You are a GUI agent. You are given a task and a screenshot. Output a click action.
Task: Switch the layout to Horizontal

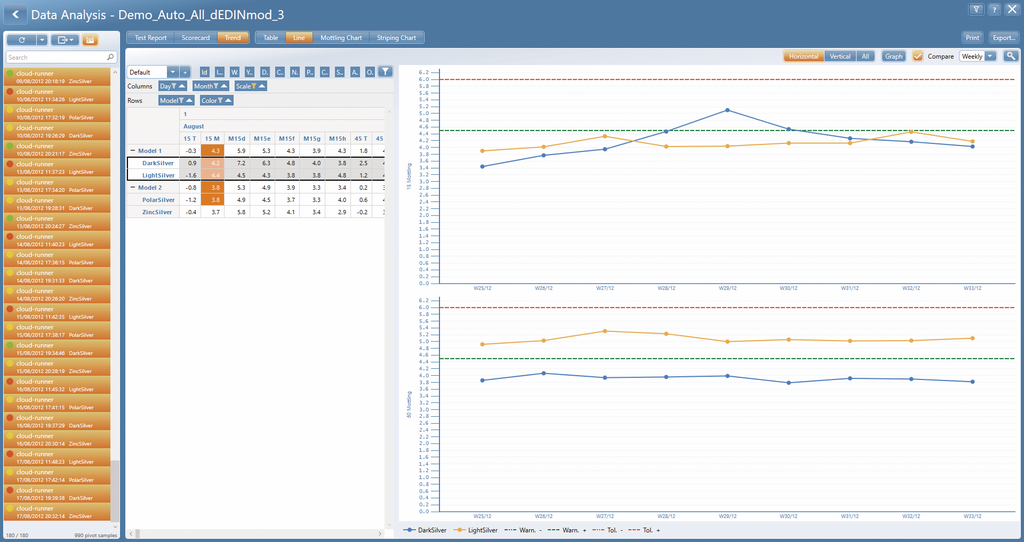(803, 56)
